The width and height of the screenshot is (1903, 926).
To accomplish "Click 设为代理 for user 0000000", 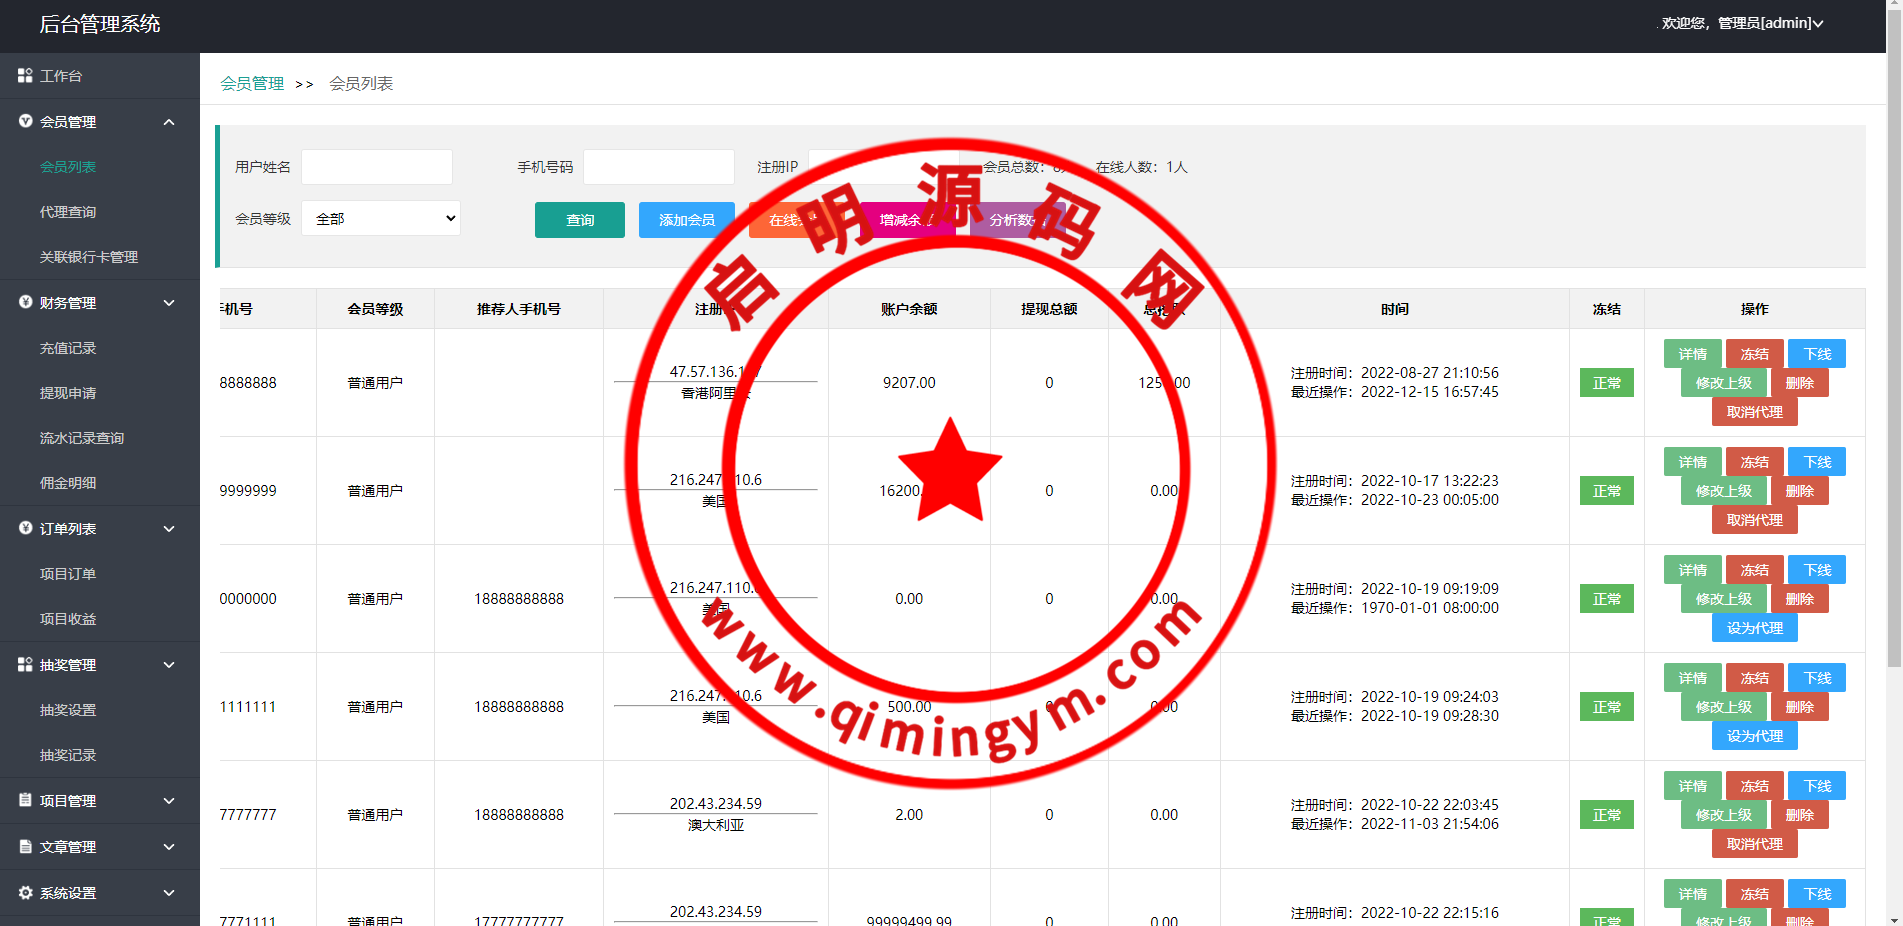I will pyautogui.click(x=1754, y=628).
